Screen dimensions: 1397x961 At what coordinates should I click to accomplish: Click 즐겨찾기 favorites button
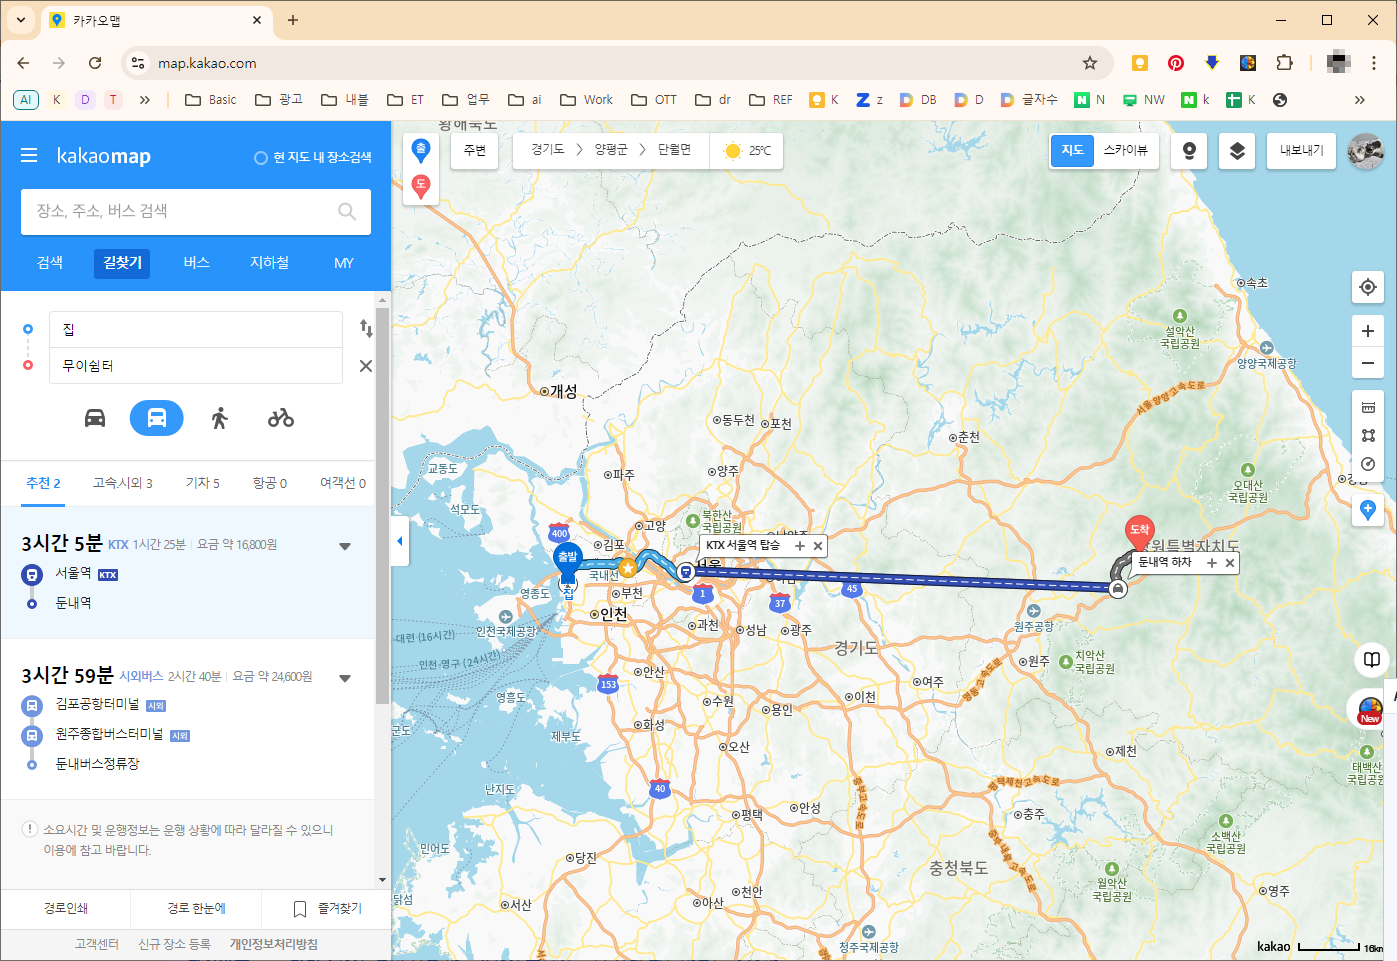[327, 909]
